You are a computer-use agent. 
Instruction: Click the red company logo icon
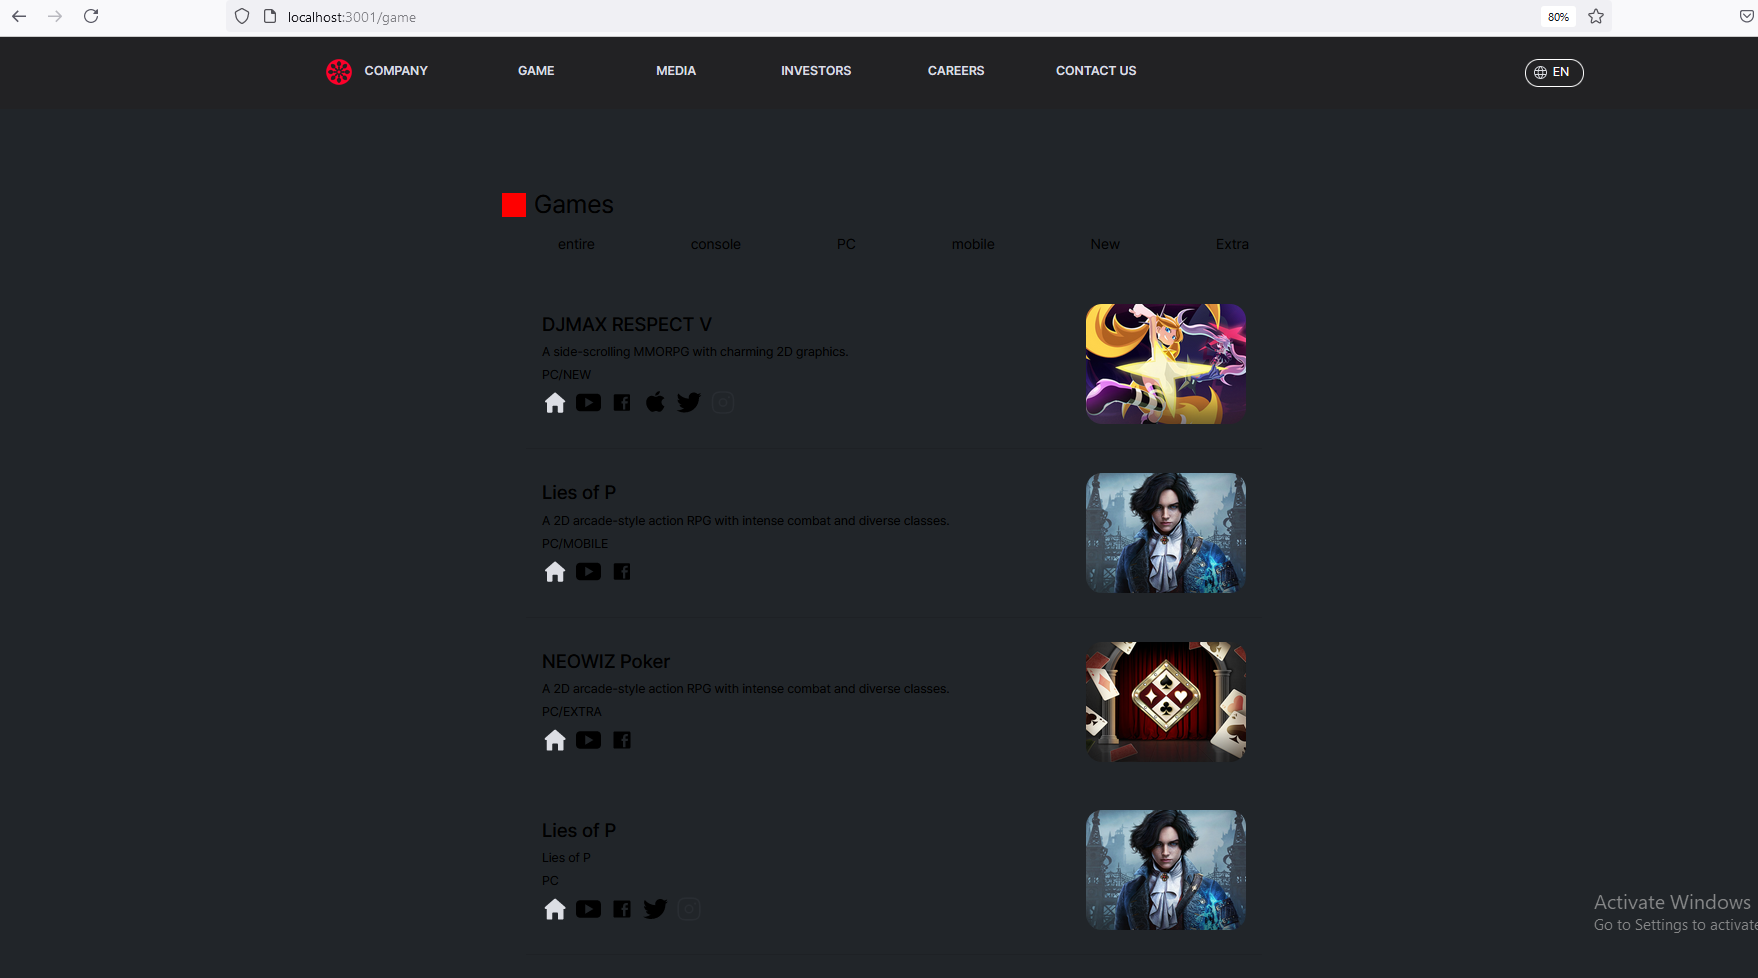pos(339,72)
